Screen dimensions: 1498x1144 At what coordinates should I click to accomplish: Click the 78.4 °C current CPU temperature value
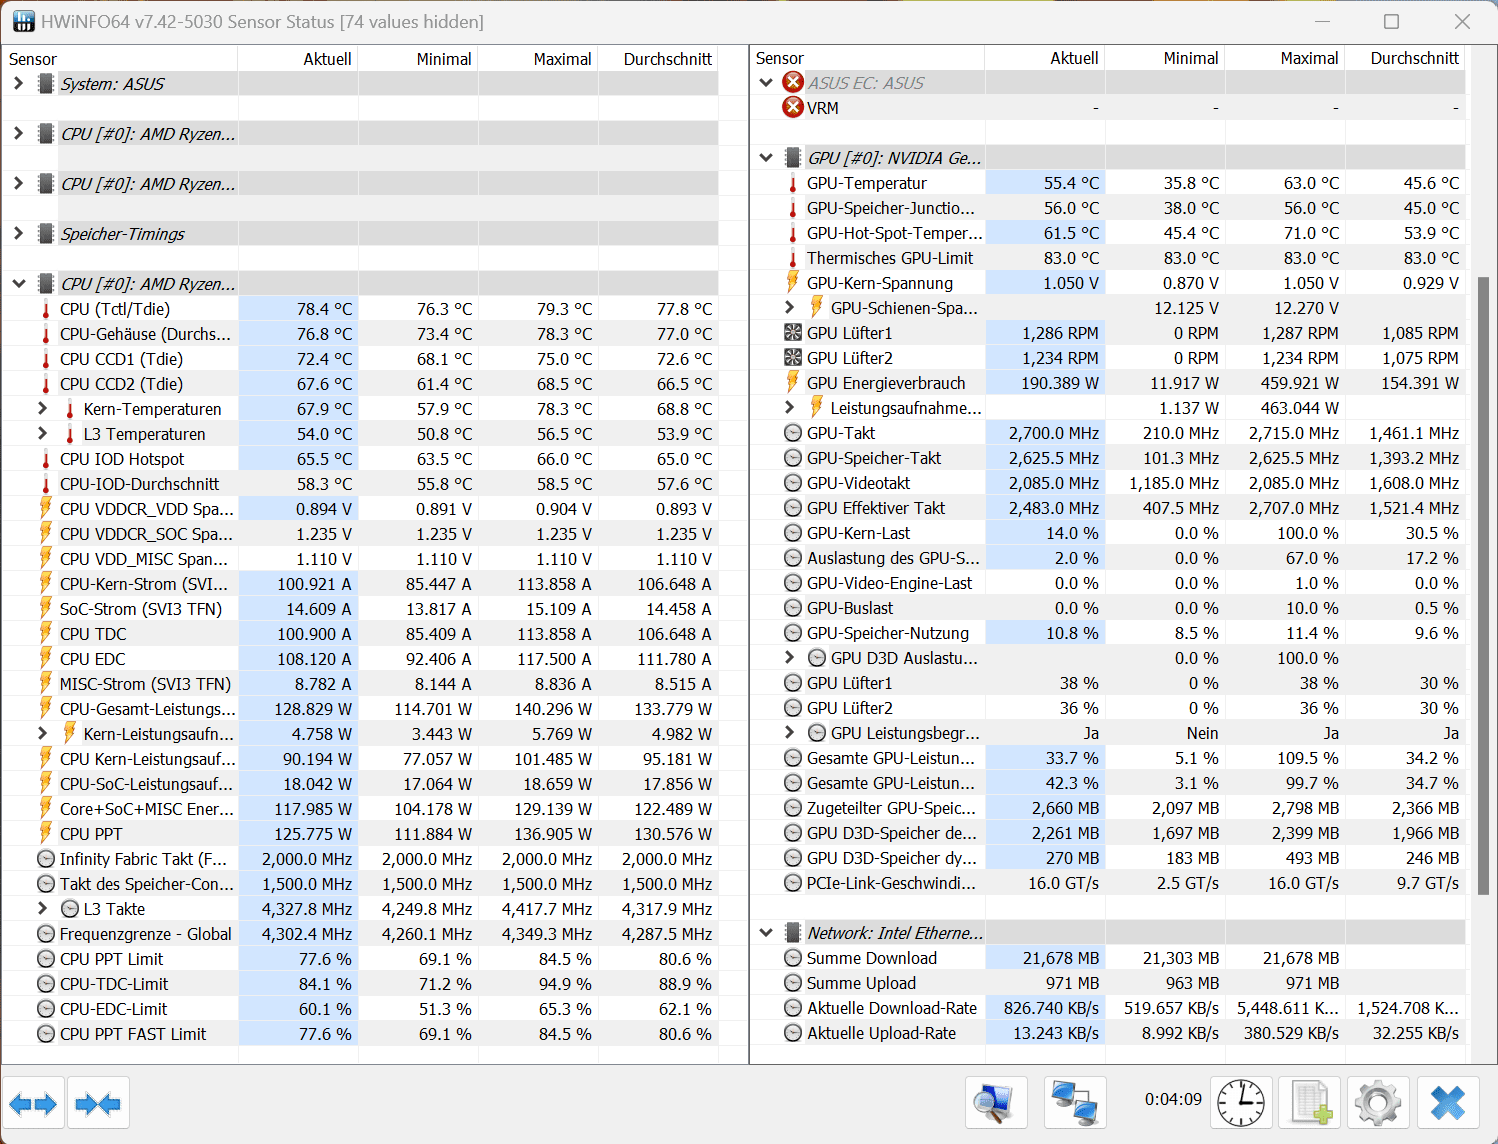tap(324, 309)
